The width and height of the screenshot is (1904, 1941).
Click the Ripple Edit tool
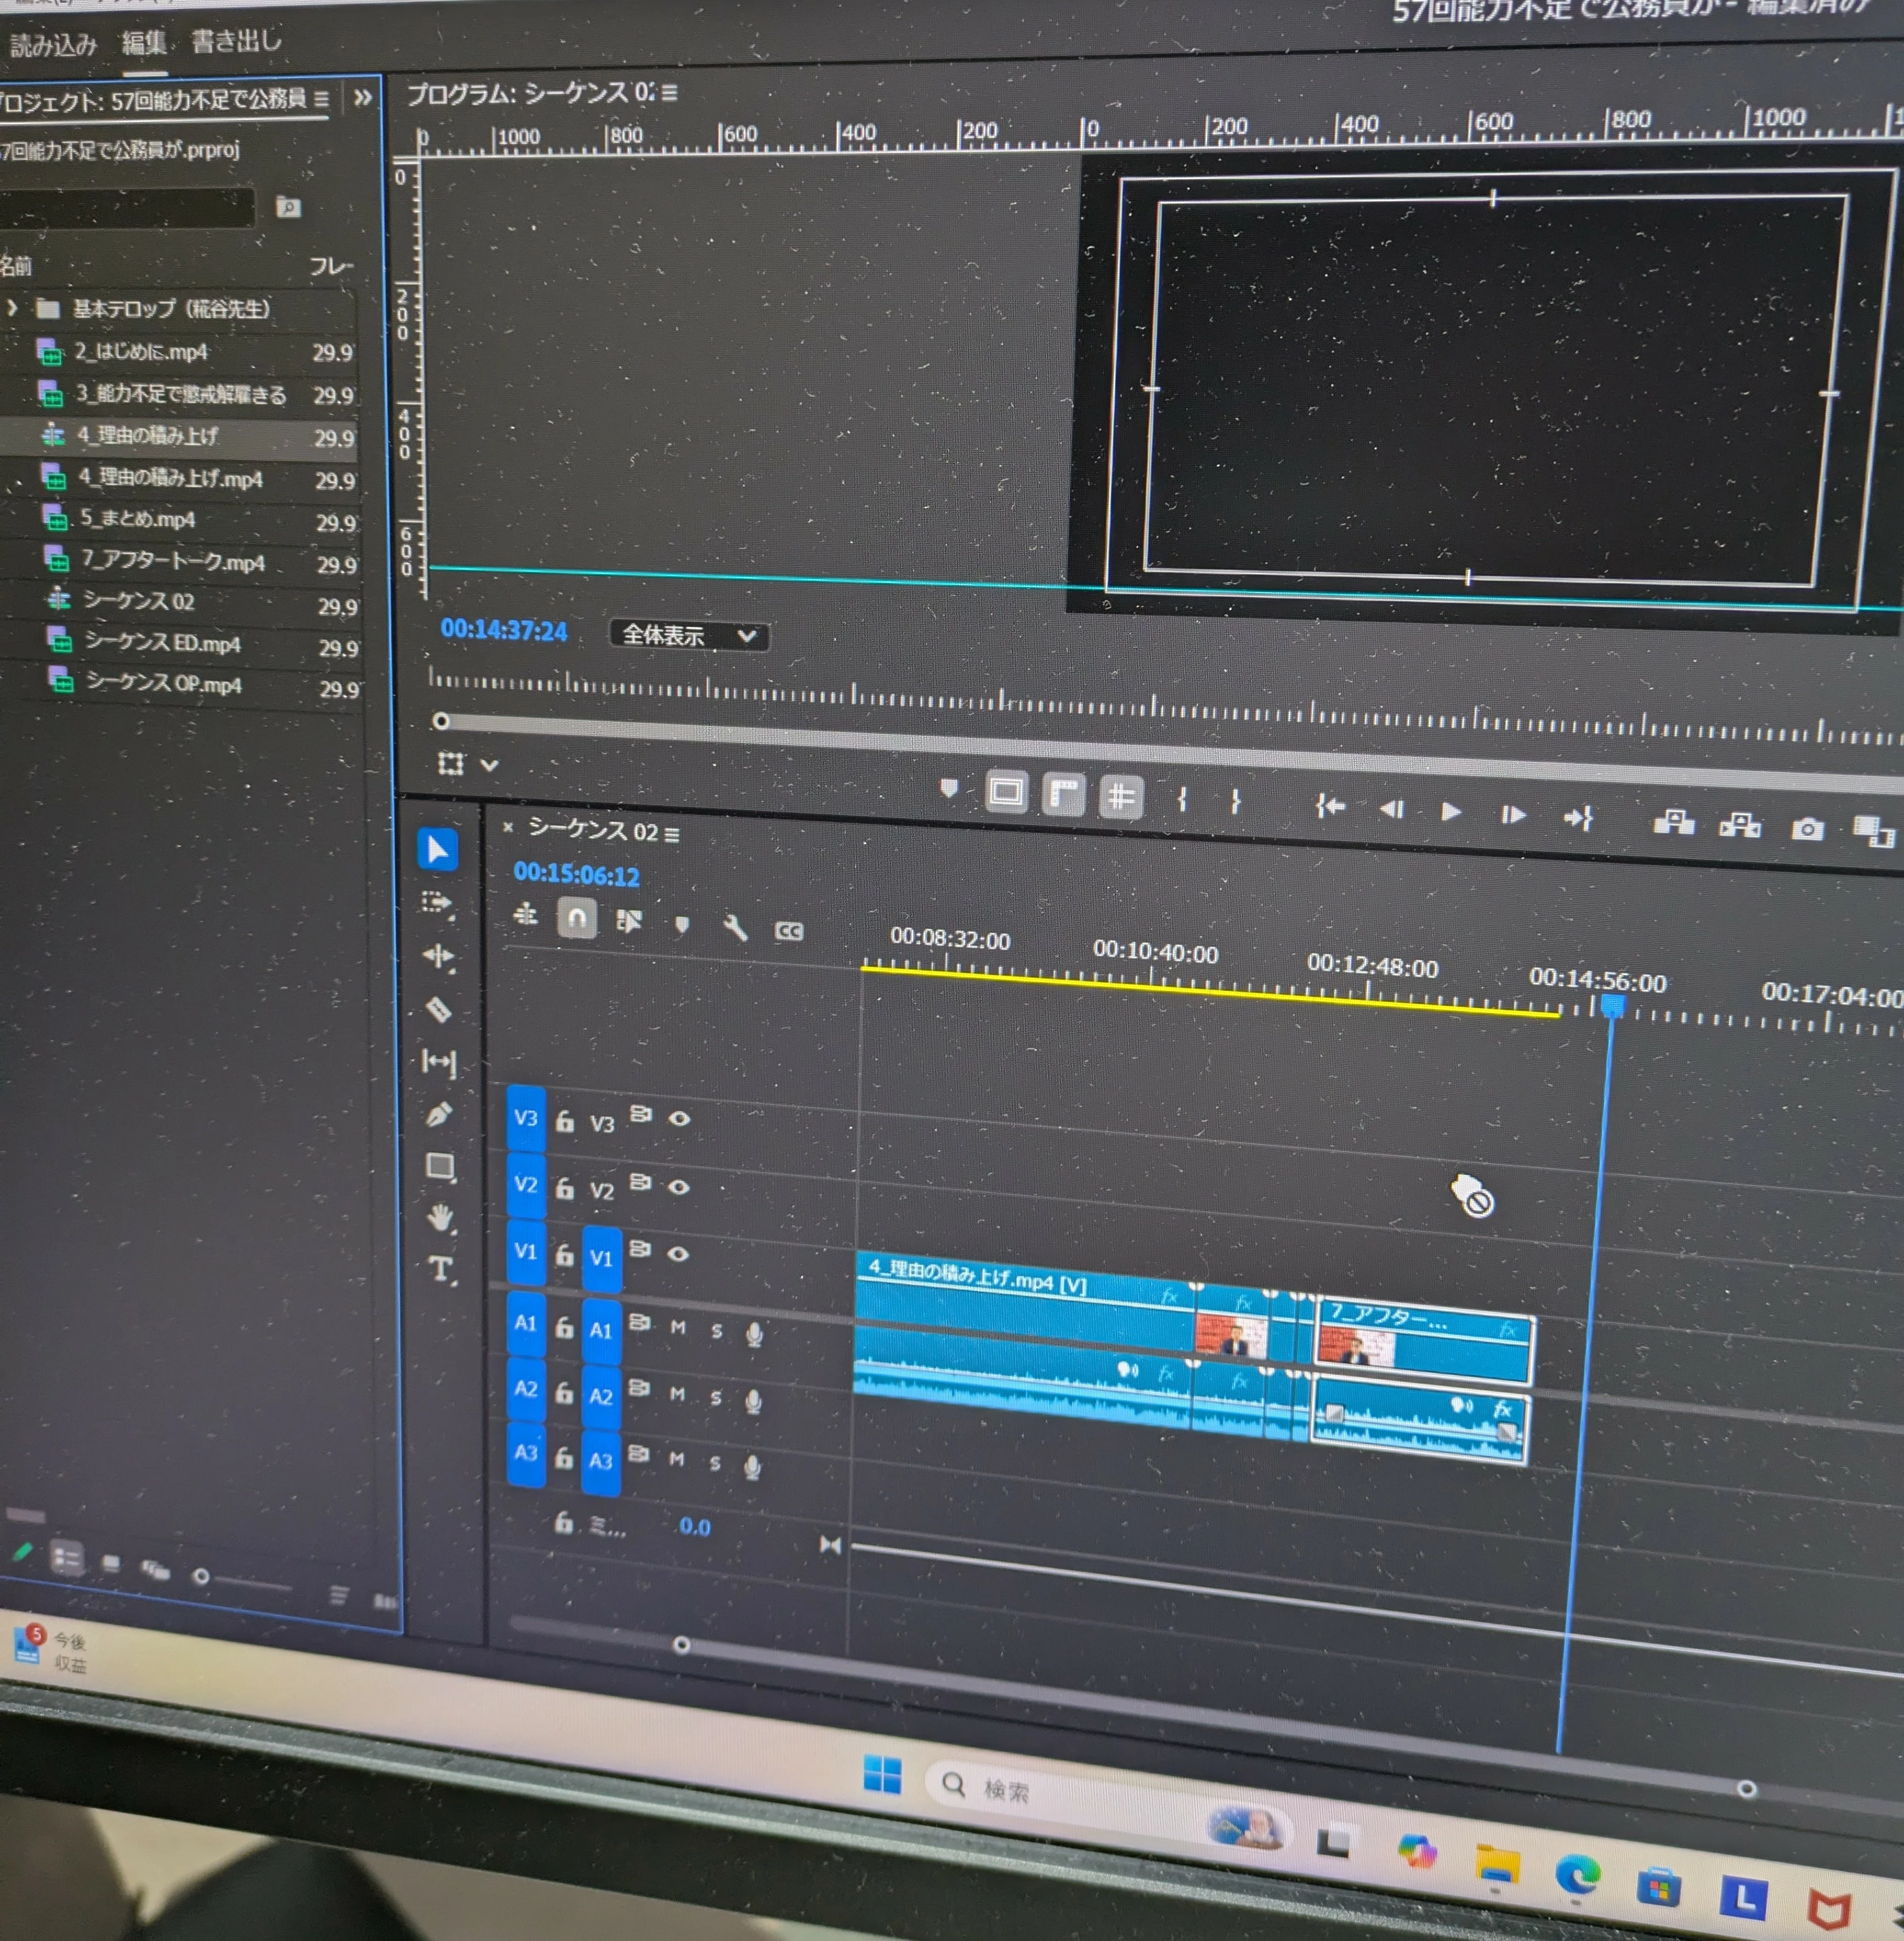(x=438, y=956)
